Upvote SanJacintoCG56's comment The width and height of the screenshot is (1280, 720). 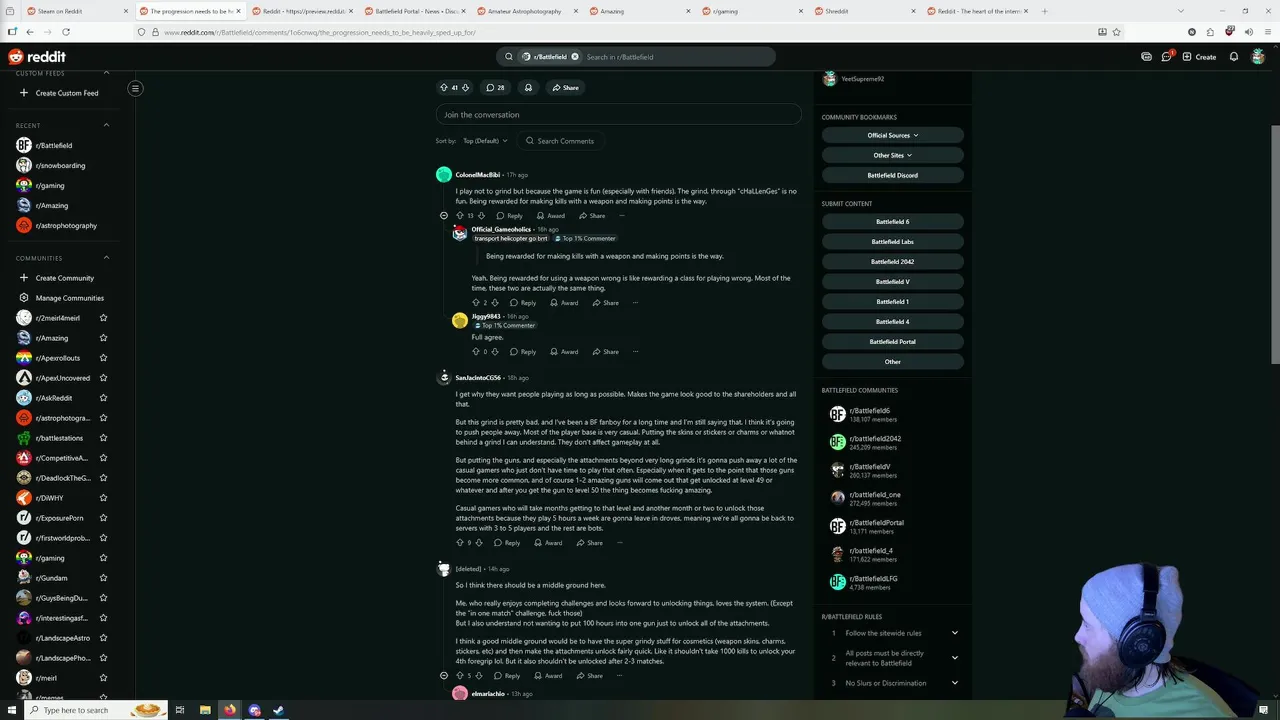coord(460,543)
